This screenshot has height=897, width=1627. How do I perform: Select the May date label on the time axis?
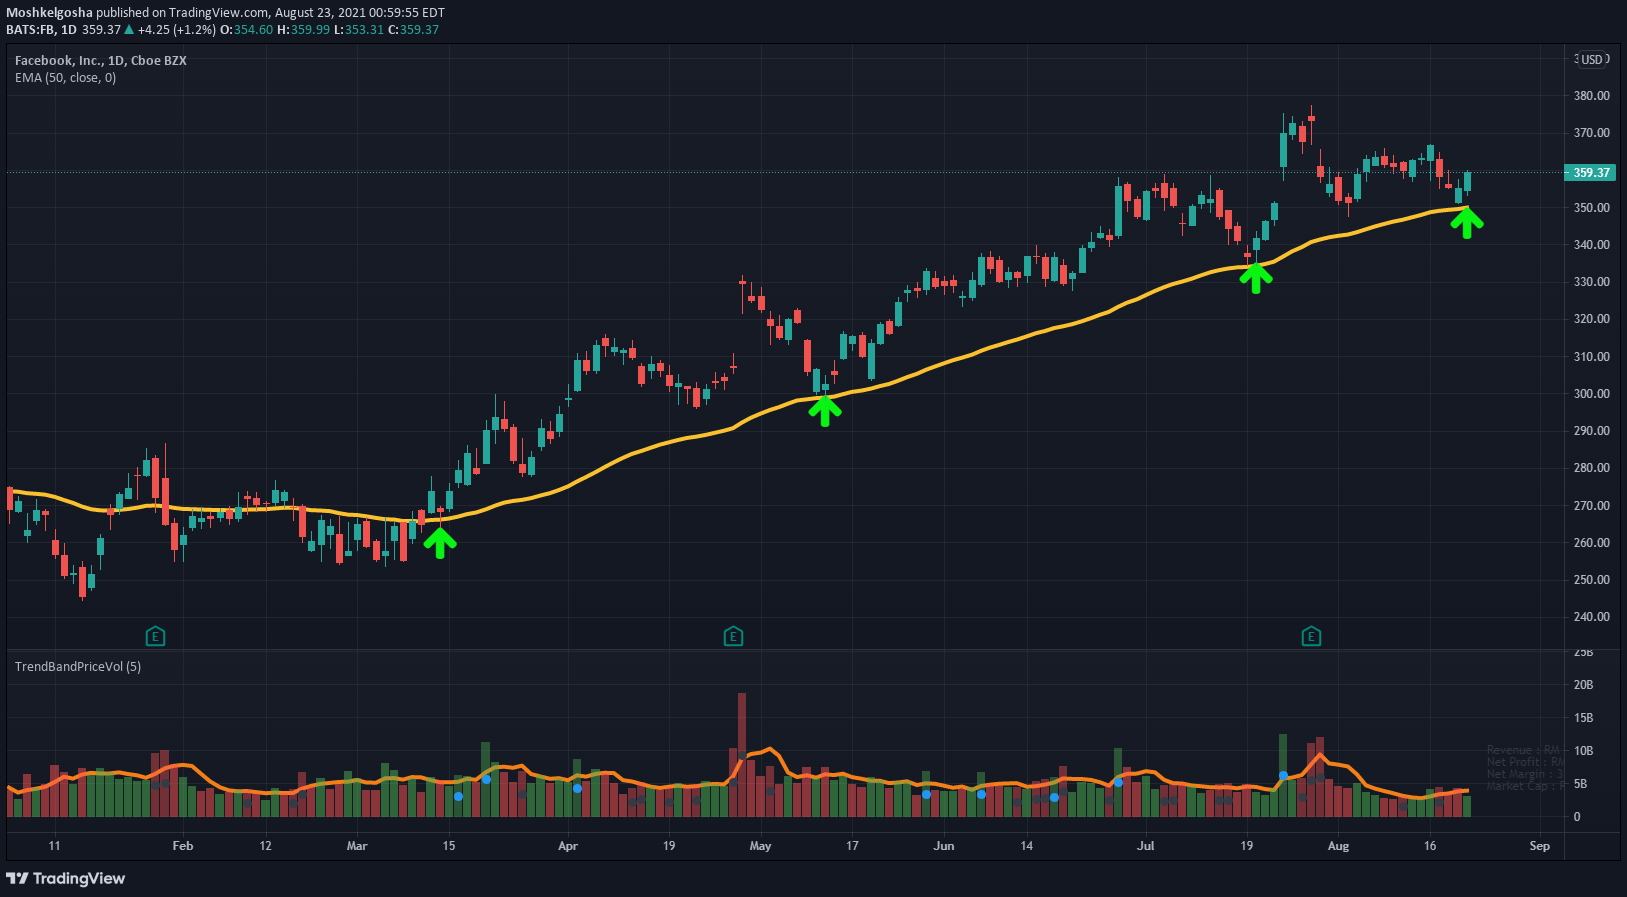760,846
